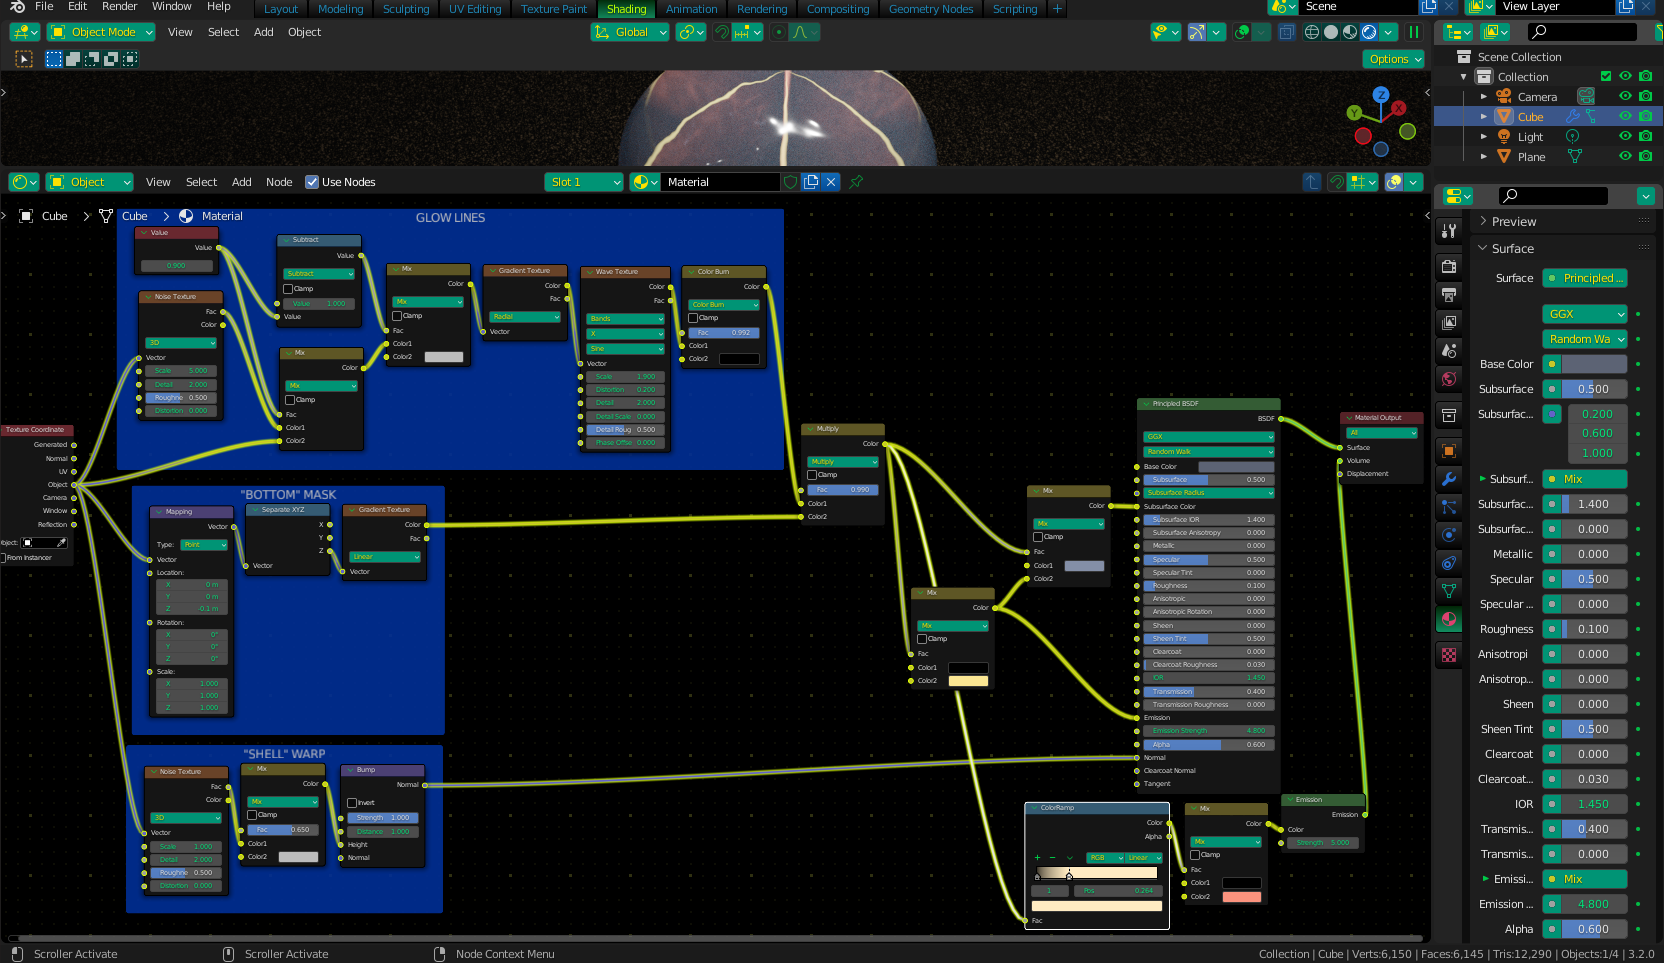Open the Material properties tab icon
This screenshot has width=1664, height=963.
[1449, 619]
